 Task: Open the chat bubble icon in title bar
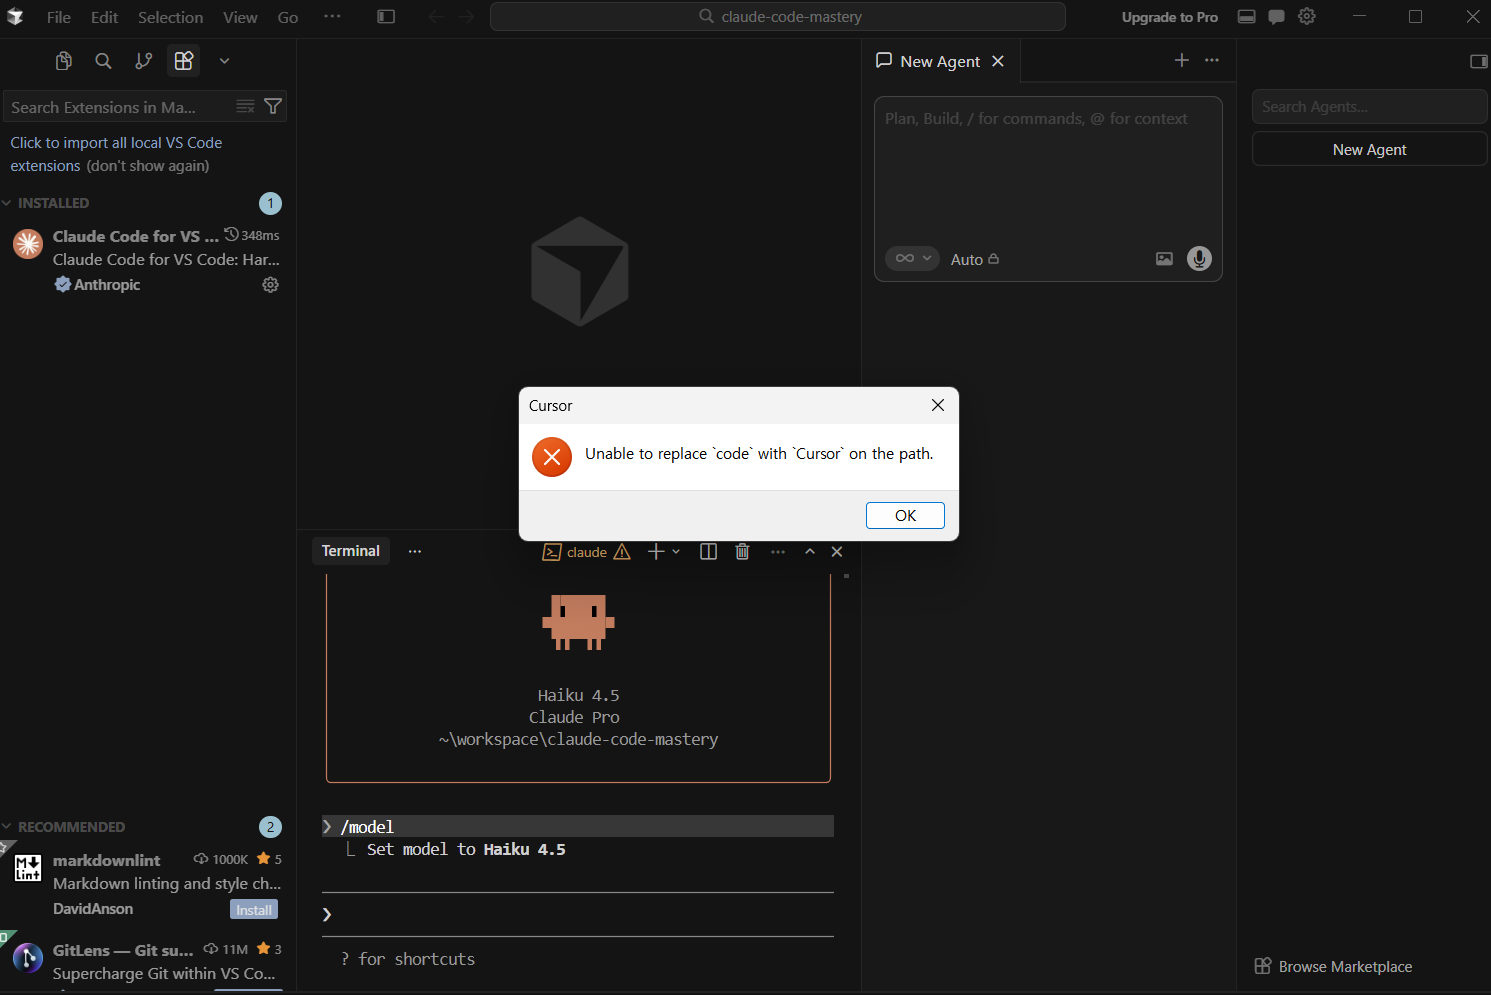click(x=1276, y=17)
